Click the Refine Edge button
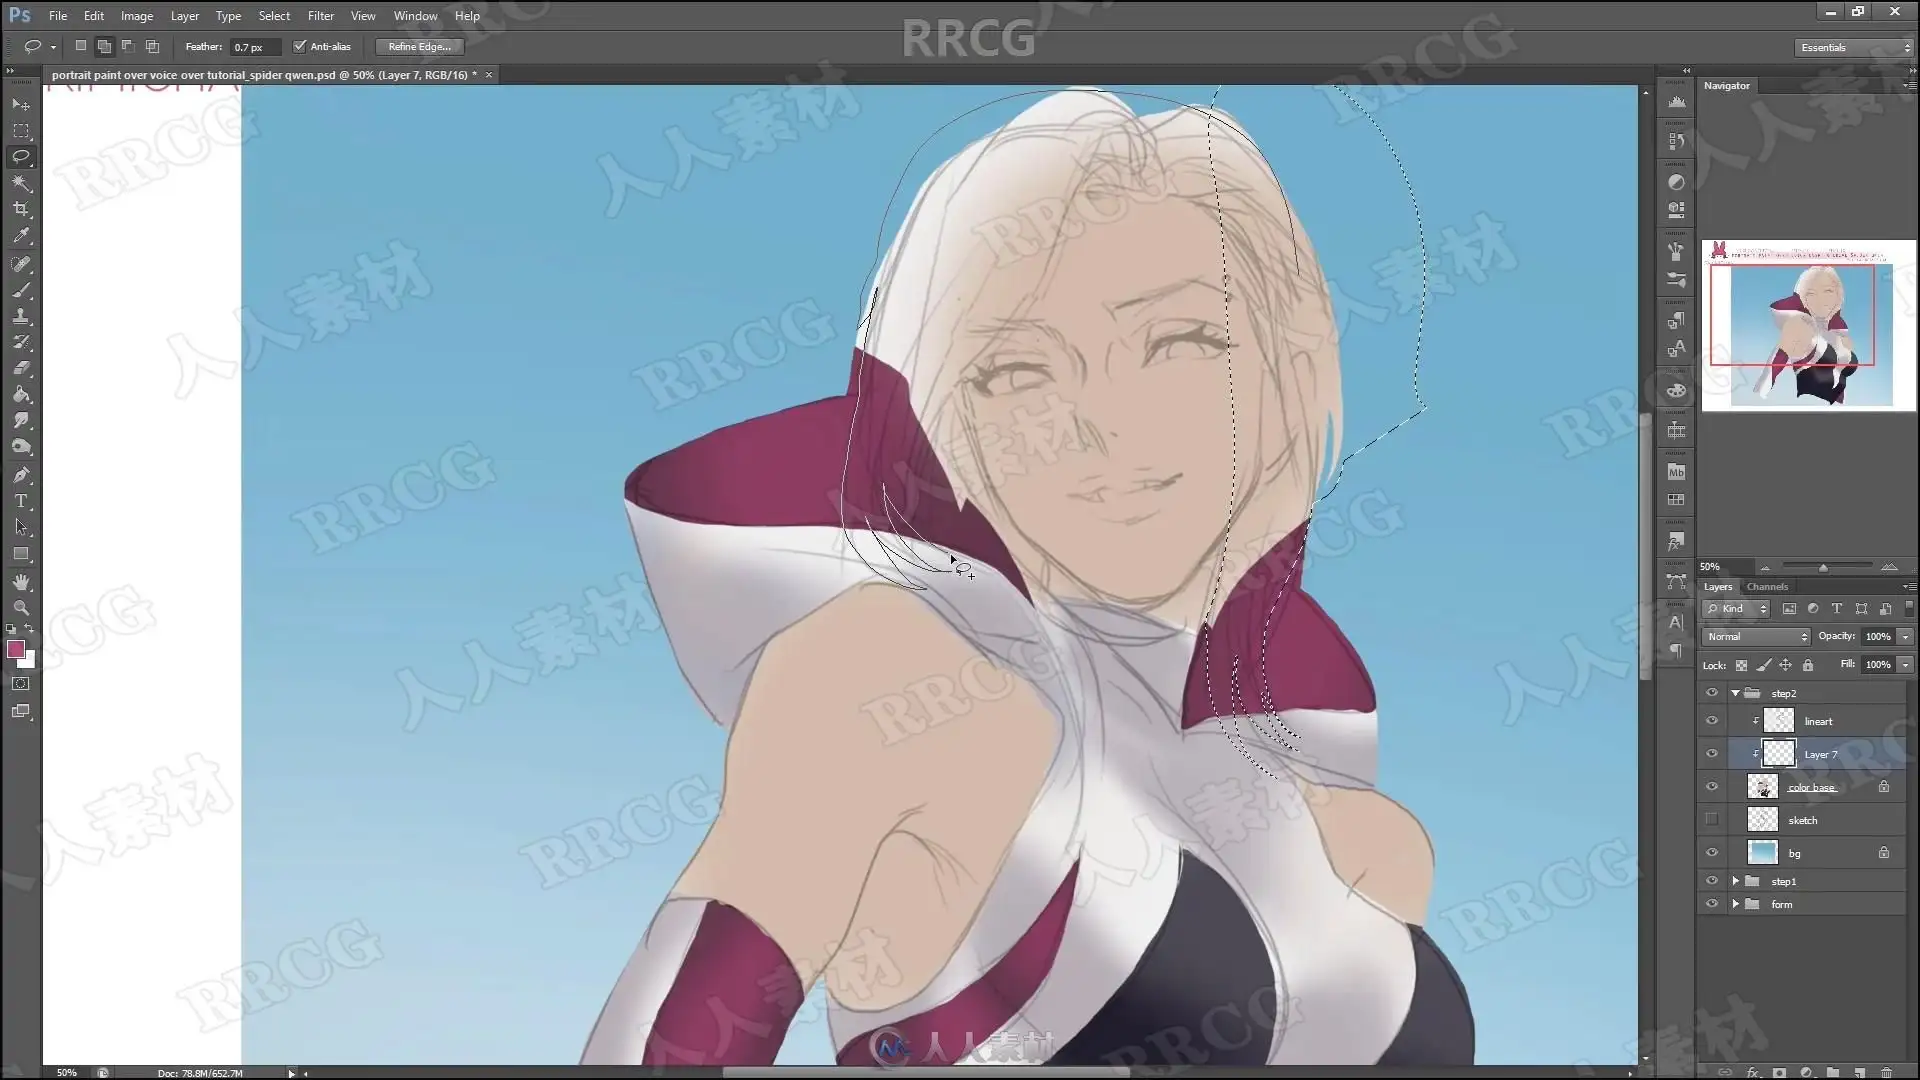The image size is (1920, 1080). click(419, 47)
